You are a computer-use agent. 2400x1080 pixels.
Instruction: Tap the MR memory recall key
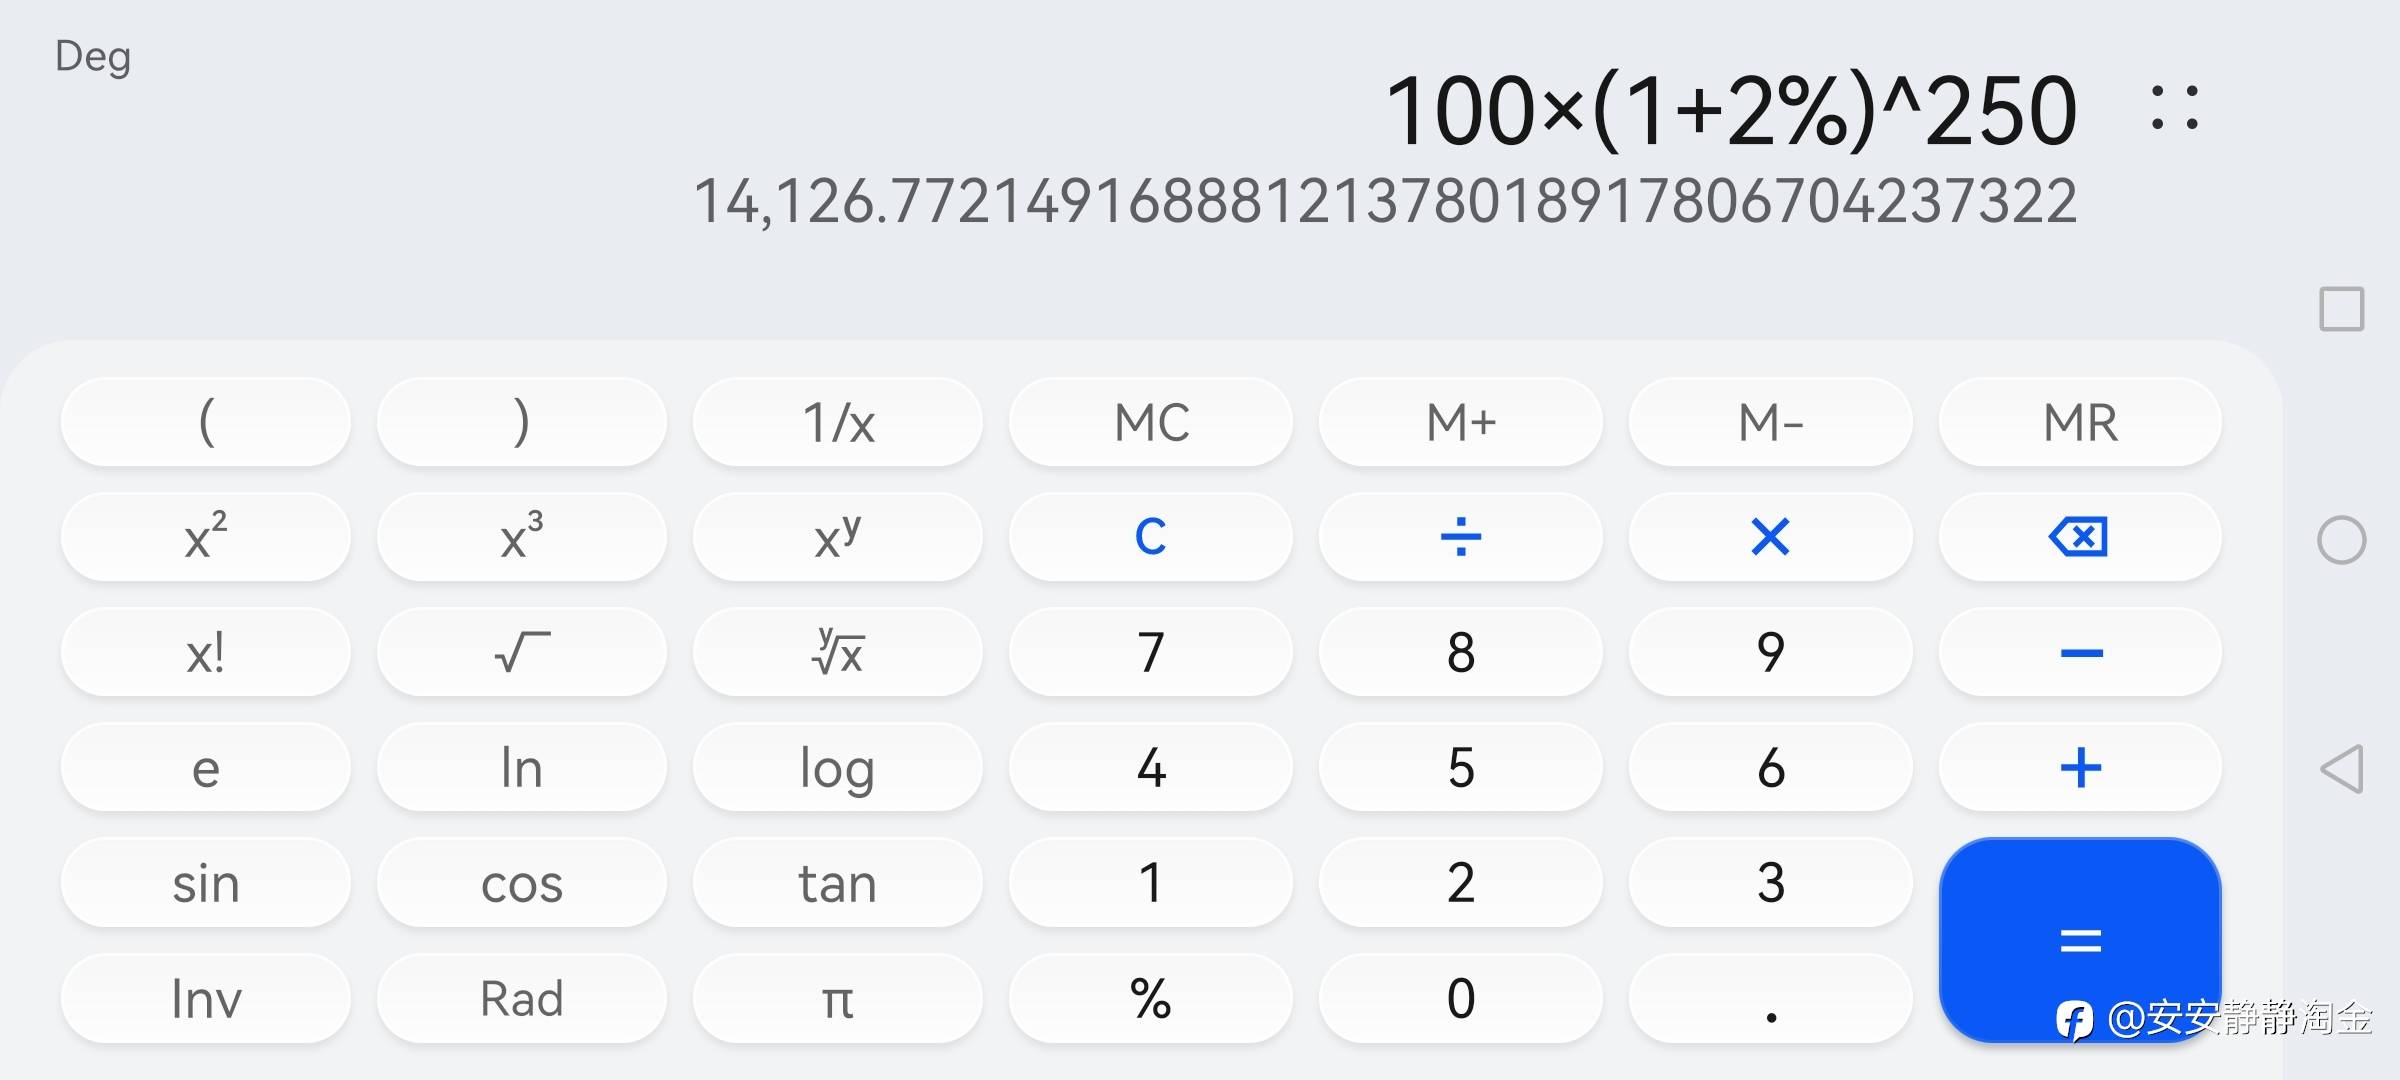2079,422
